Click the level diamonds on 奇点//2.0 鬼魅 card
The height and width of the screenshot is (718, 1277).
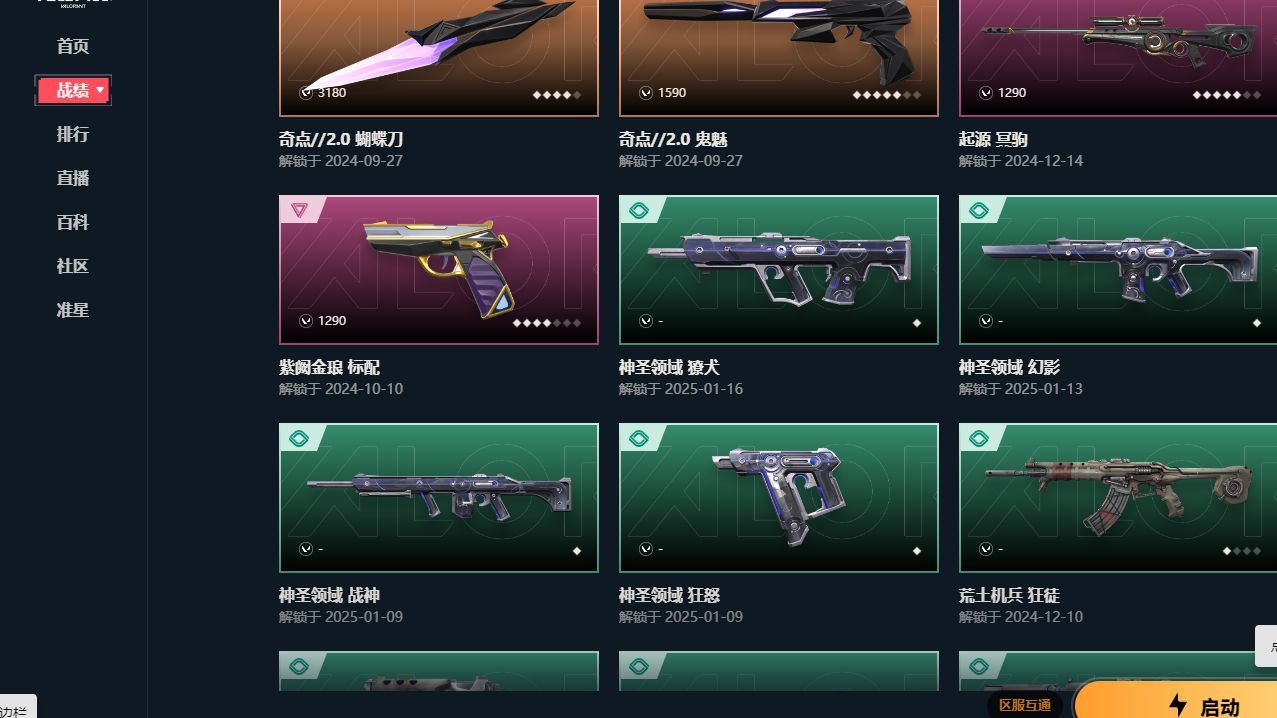click(x=886, y=95)
